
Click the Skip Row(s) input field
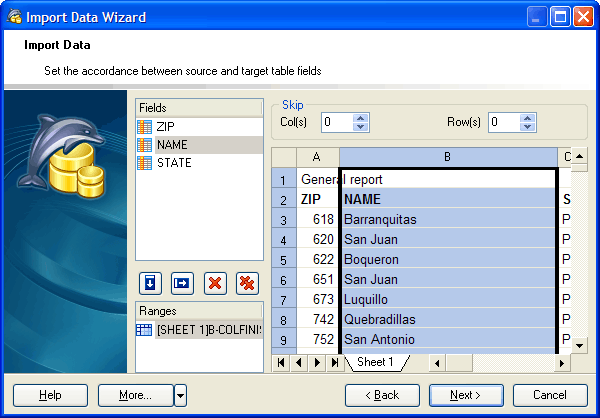[x=504, y=122]
